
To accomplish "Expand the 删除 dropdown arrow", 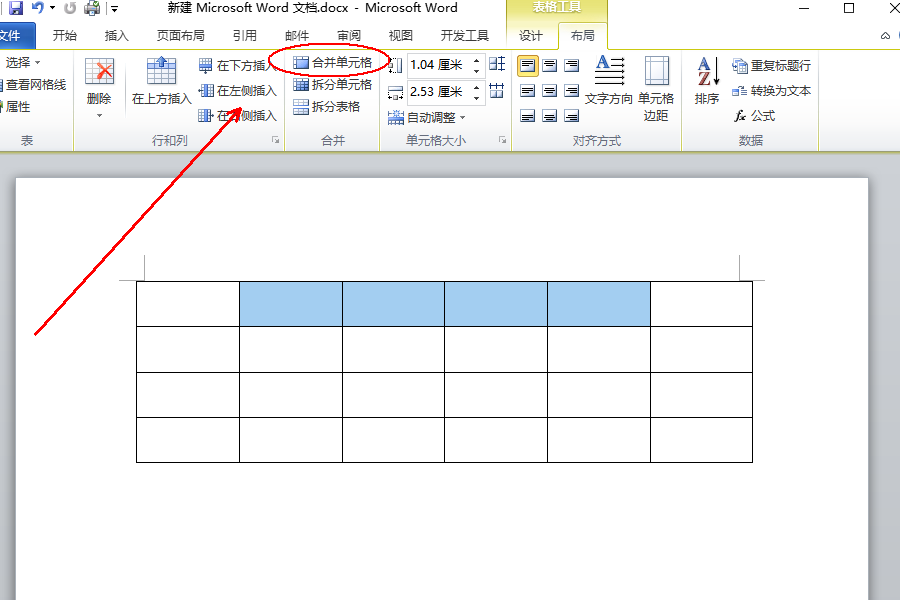I will 99,115.
